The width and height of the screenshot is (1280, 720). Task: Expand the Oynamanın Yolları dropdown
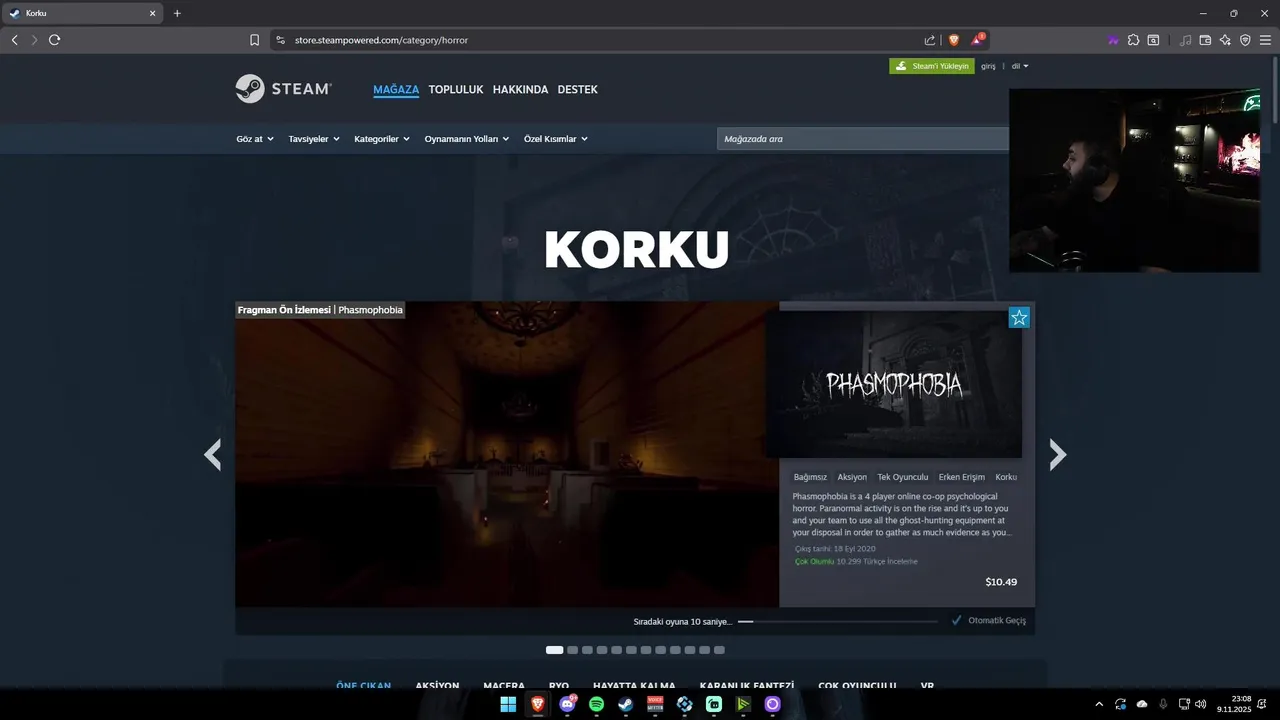pyautogui.click(x=467, y=139)
